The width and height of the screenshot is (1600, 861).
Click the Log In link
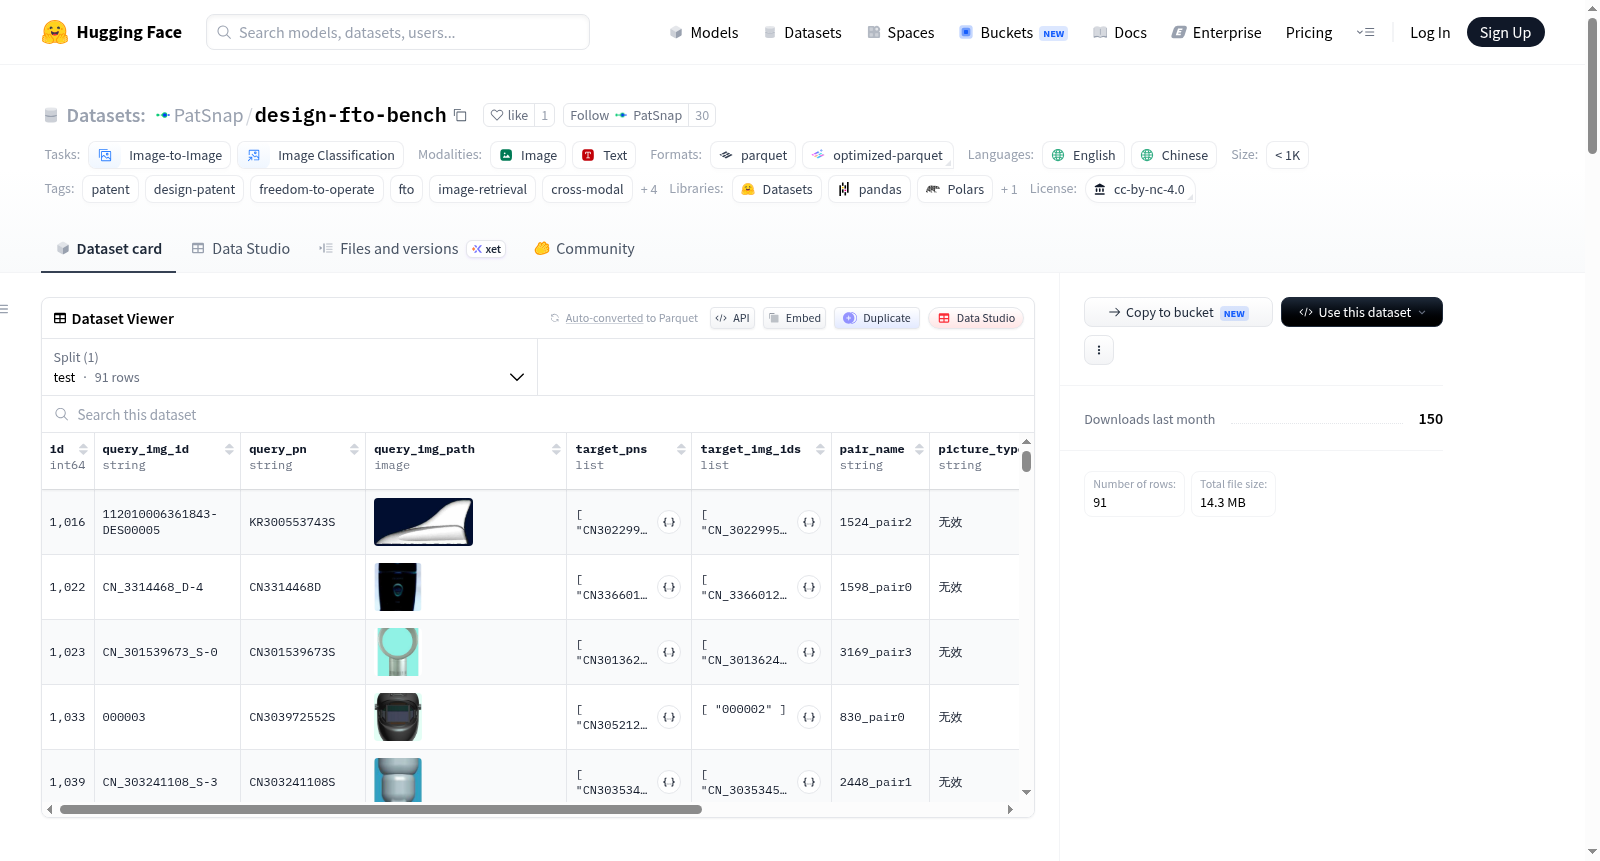[x=1429, y=32]
